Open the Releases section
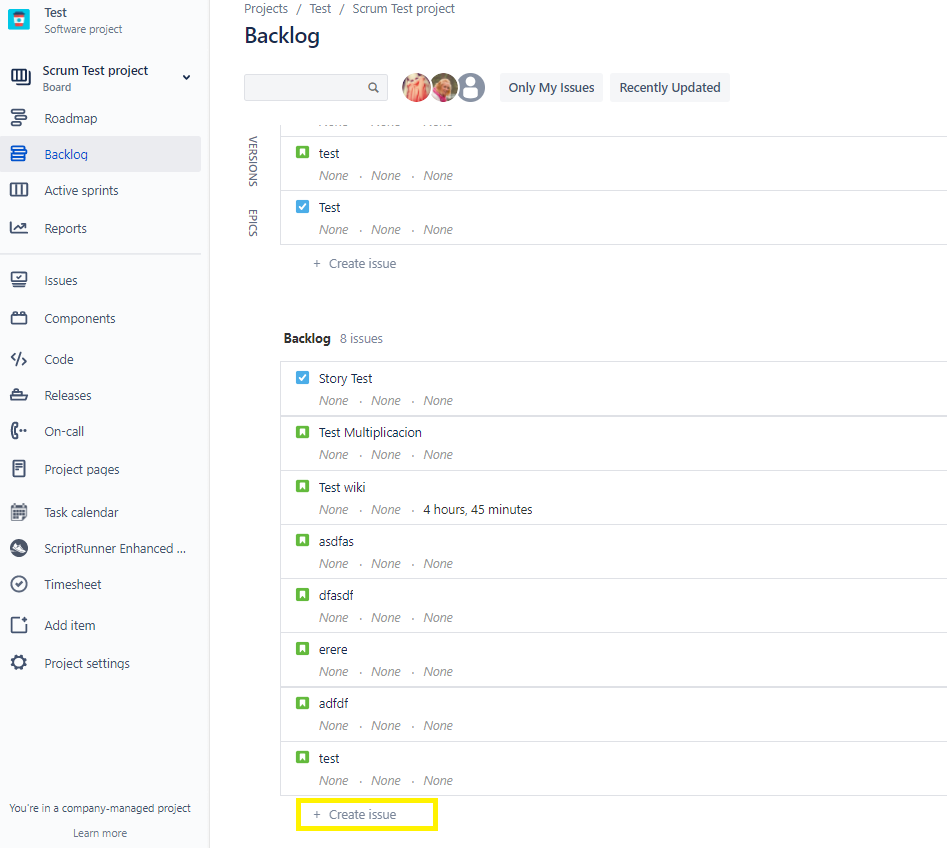 (x=18, y=395)
